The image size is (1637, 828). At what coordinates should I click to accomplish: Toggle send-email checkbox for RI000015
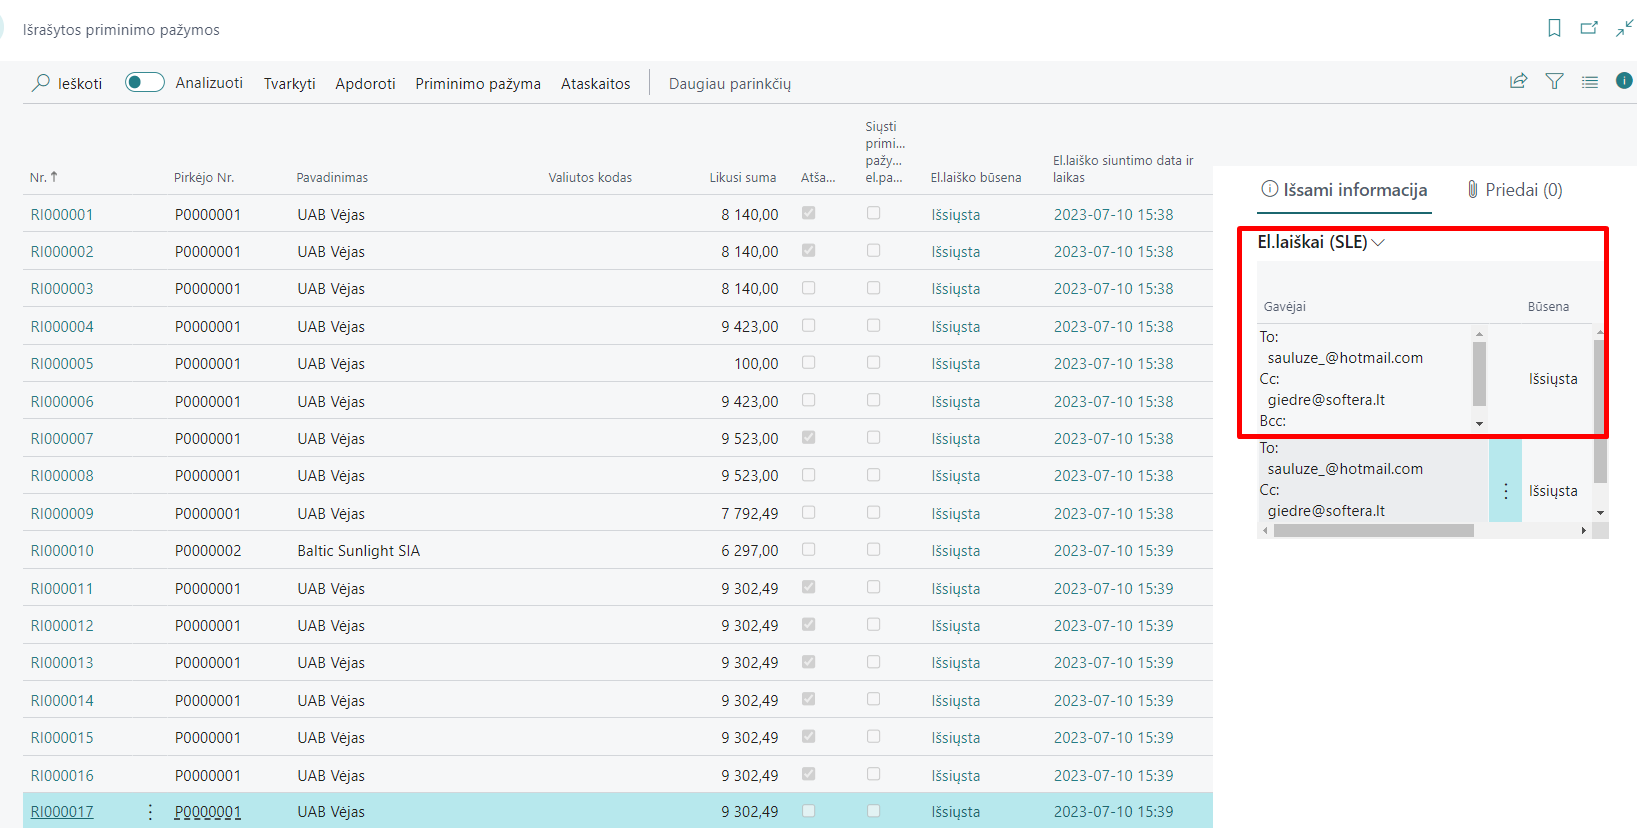(x=873, y=736)
